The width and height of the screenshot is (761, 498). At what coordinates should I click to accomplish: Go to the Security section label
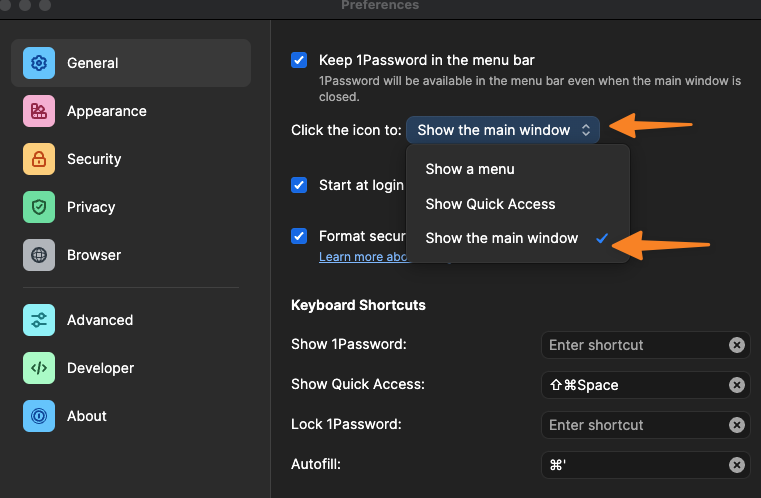pos(94,159)
